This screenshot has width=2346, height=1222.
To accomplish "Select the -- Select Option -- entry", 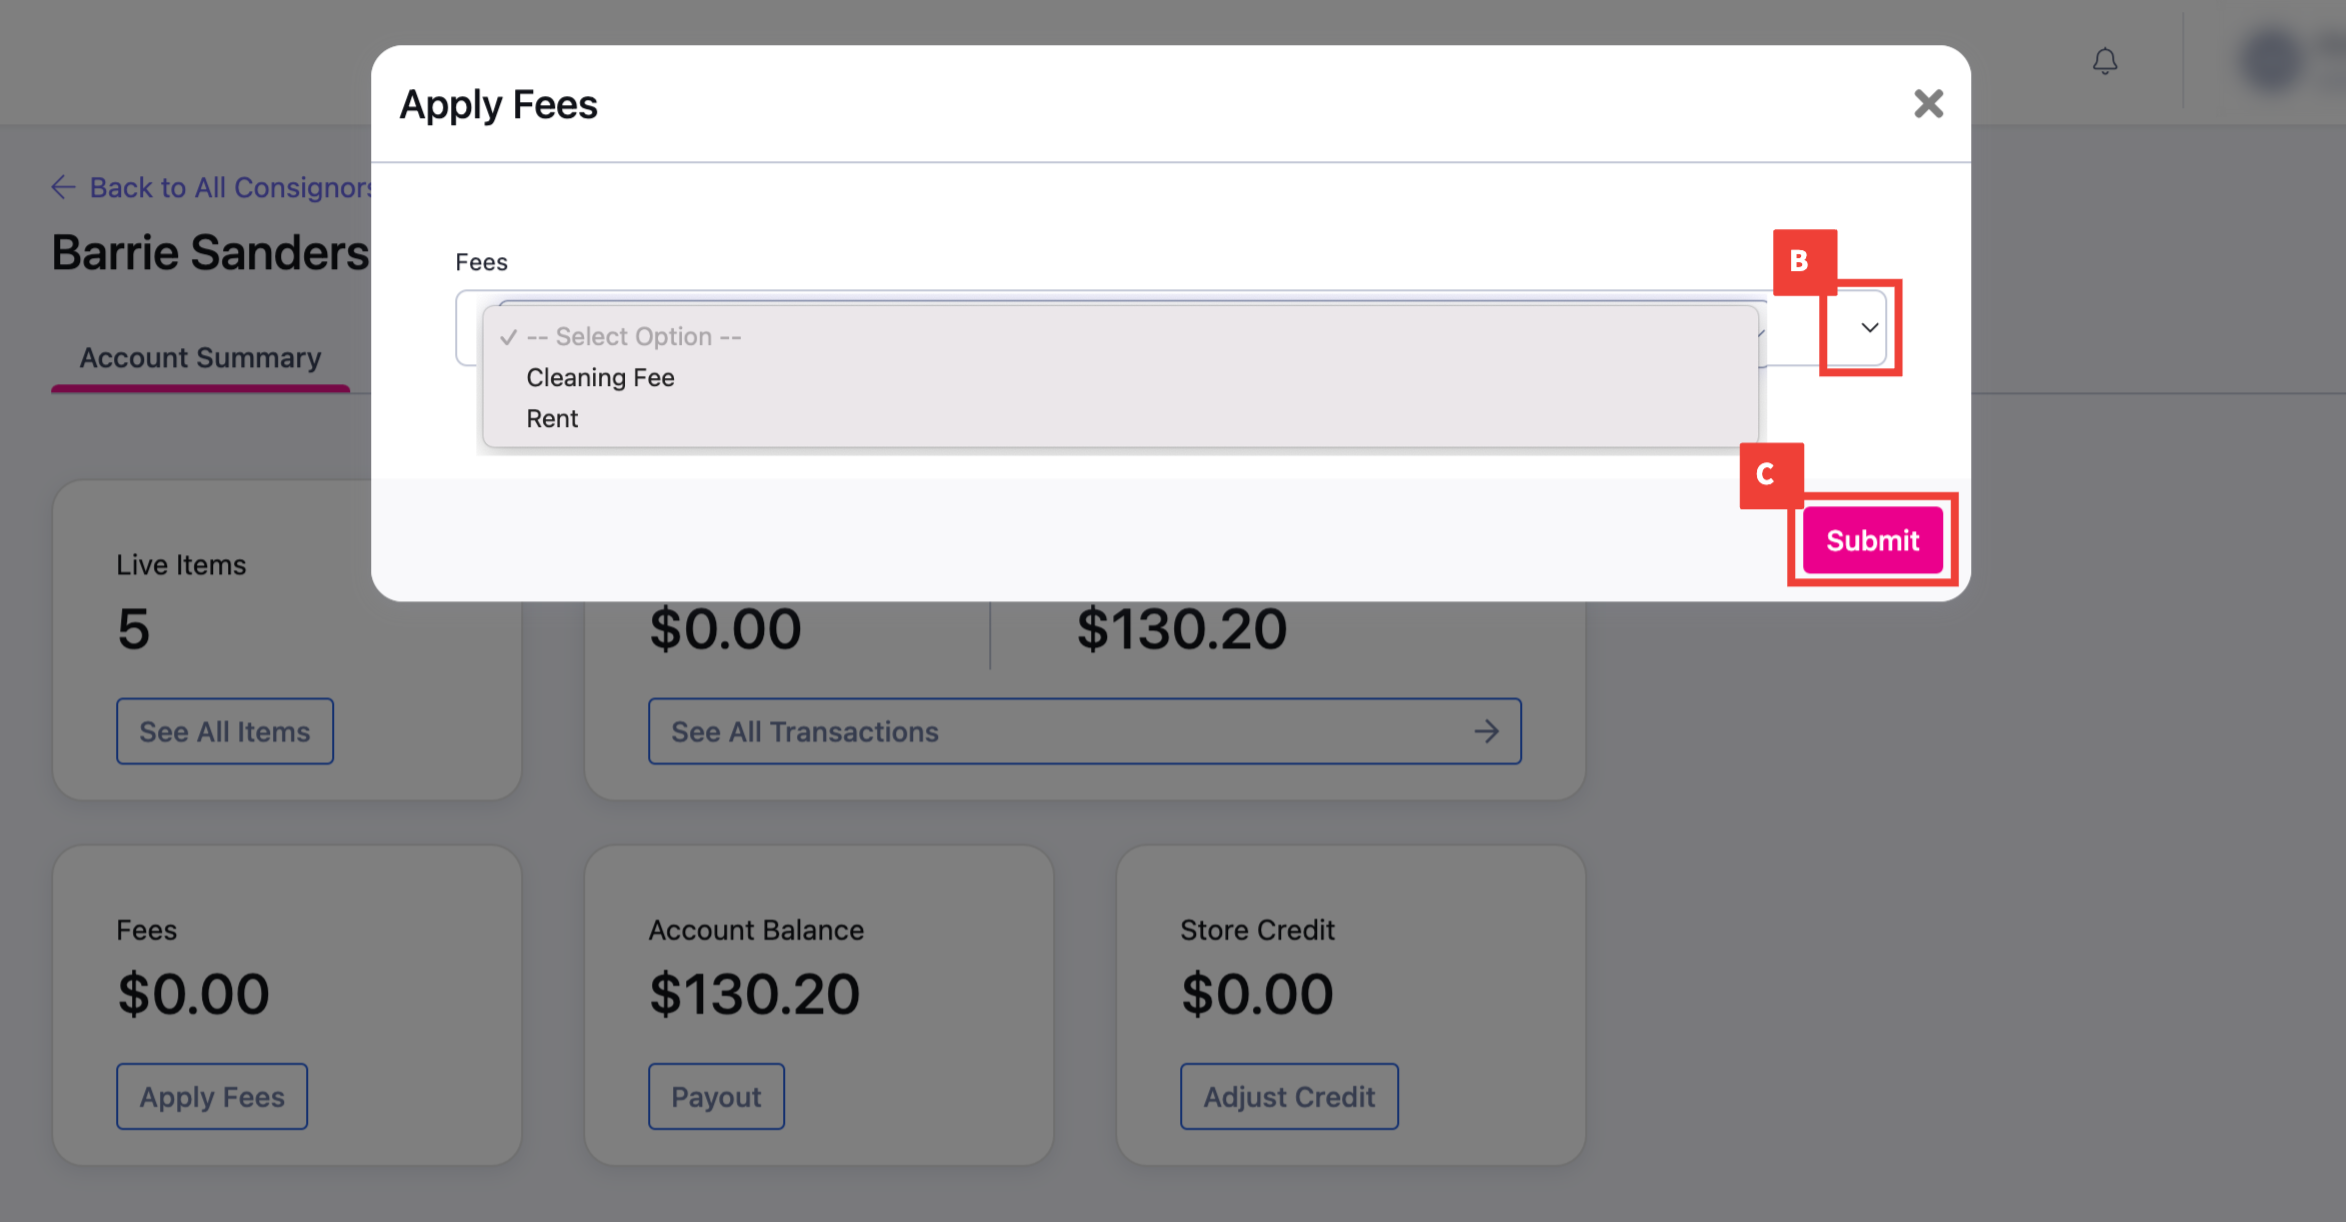I will point(634,337).
